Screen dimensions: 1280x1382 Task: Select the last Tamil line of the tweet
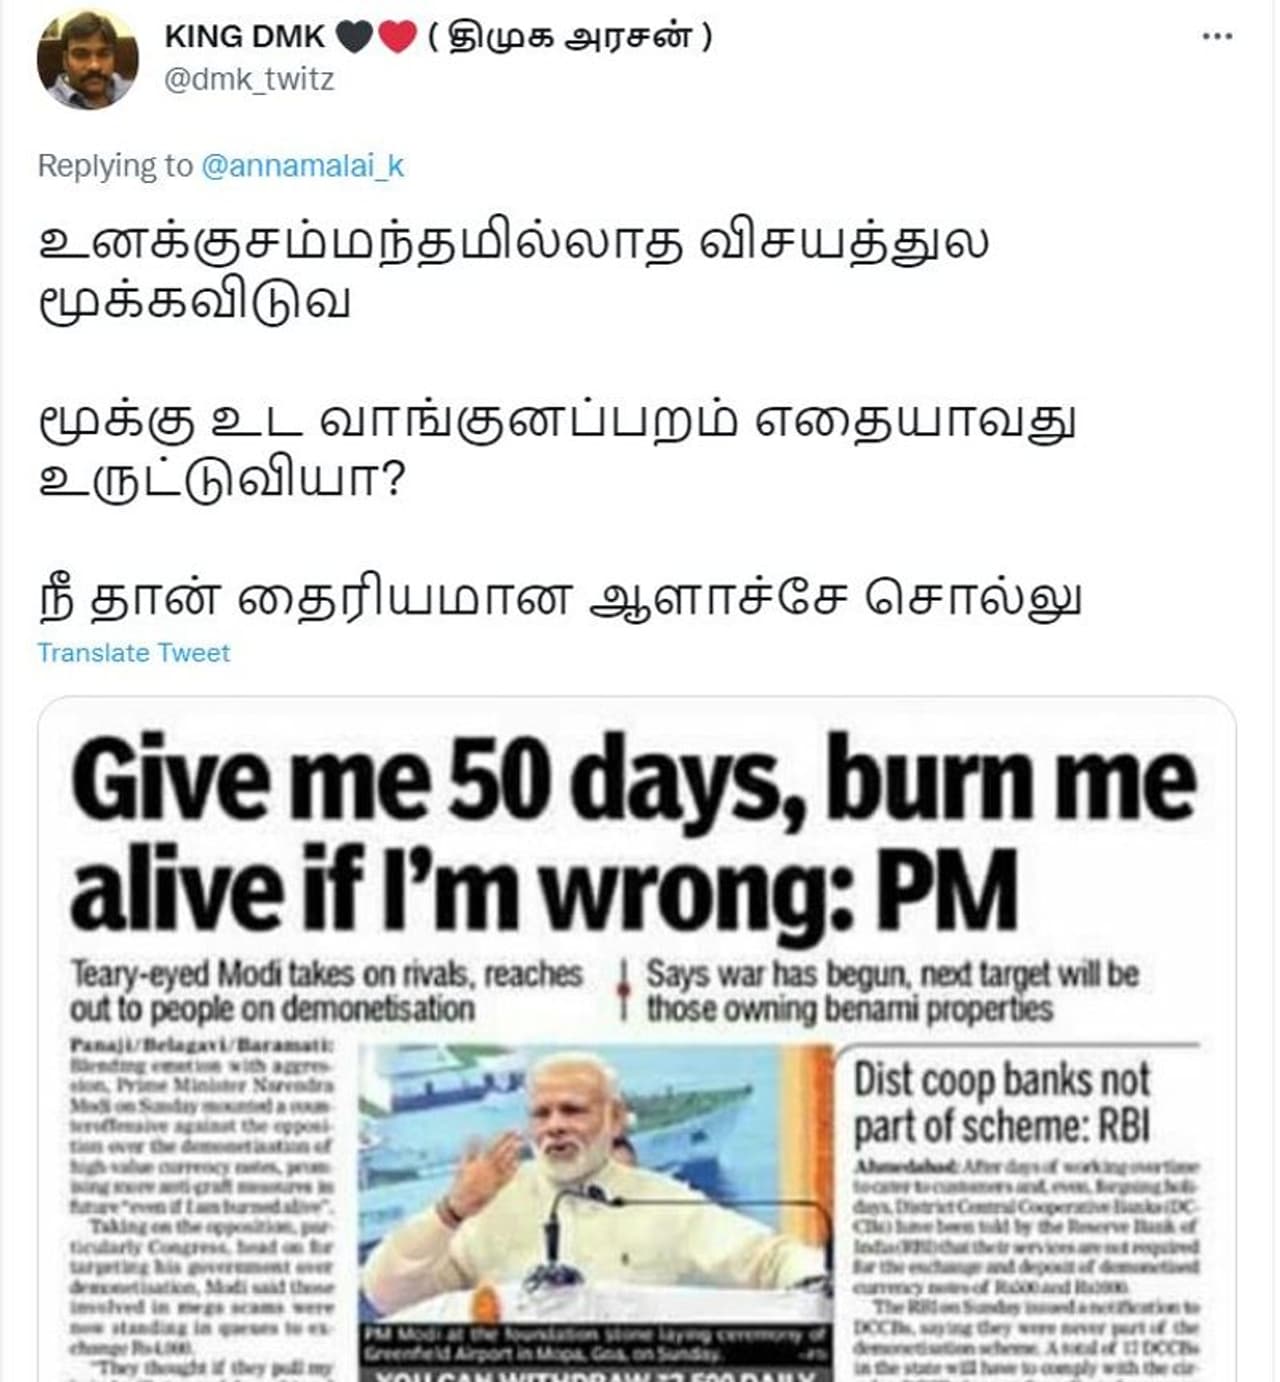point(560,599)
